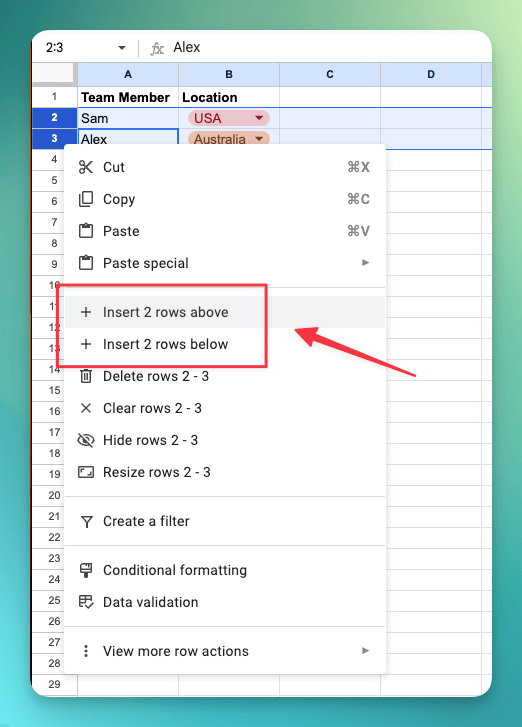The height and width of the screenshot is (727, 522).
Task: Select the column C header
Action: (330, 74)
